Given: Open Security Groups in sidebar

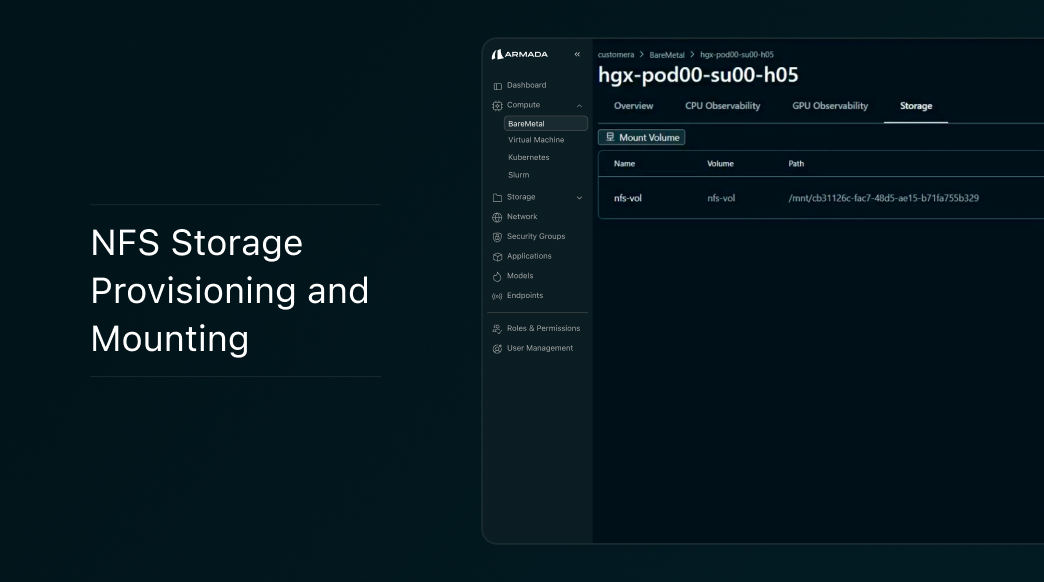Looking at the screenshot, I should (x=537, y=236).
